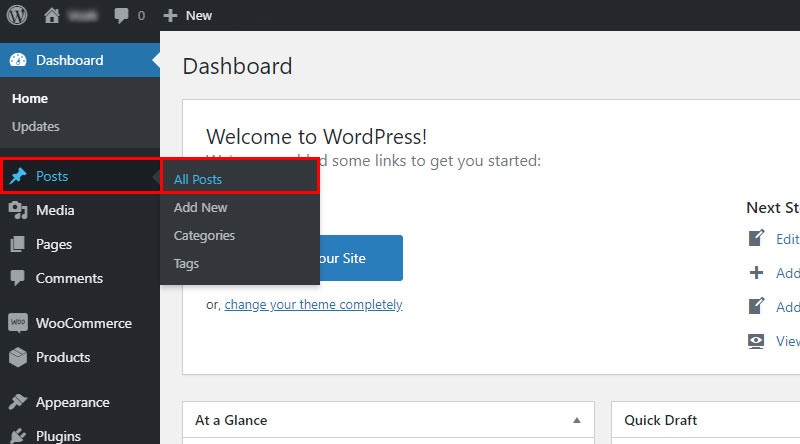Open the WooCommerce menu item
Viewport: 800px width, 444px height.
pos(80,323)
